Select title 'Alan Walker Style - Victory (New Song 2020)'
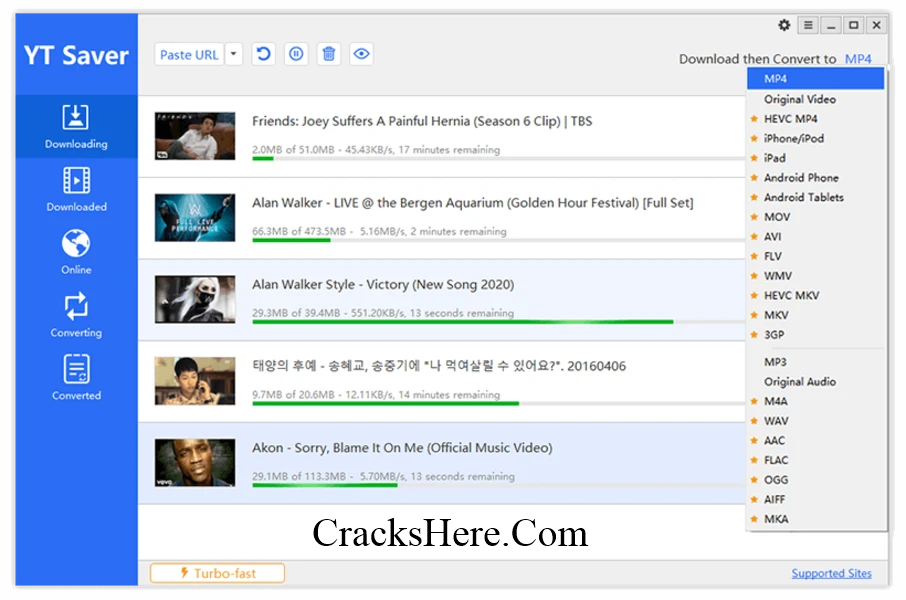This screenshot has width=906, height=600. click(383, 285)
